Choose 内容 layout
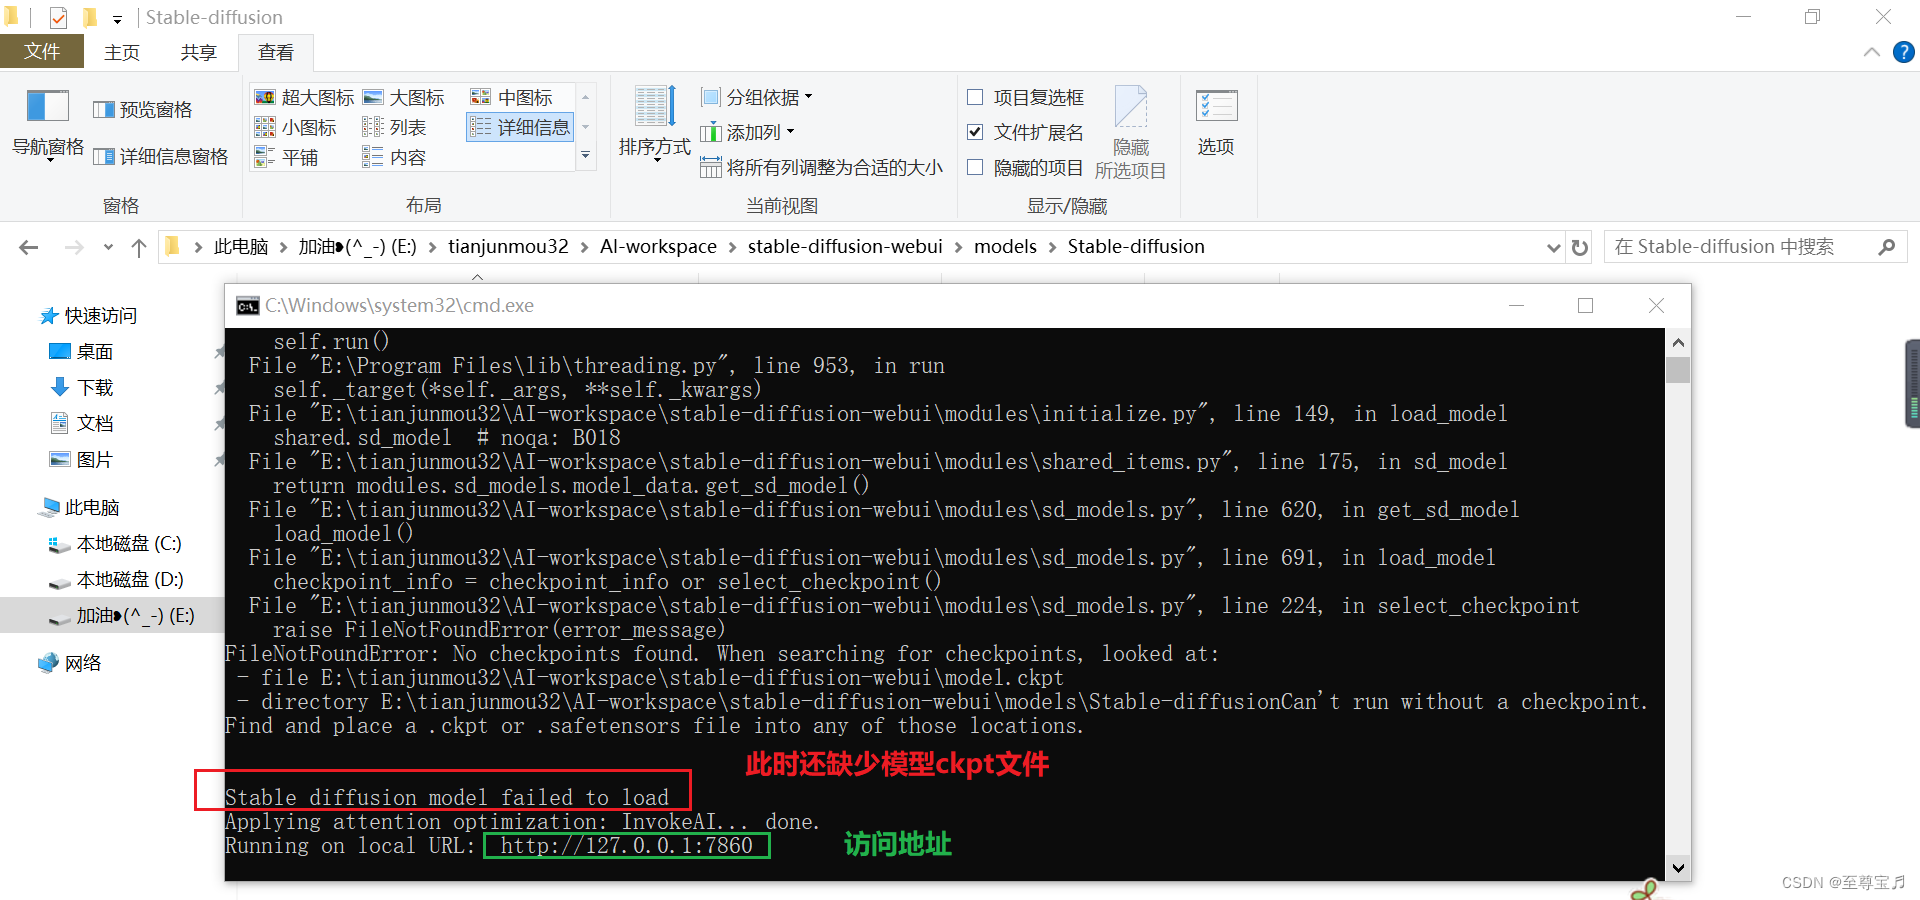 (395, 158)
